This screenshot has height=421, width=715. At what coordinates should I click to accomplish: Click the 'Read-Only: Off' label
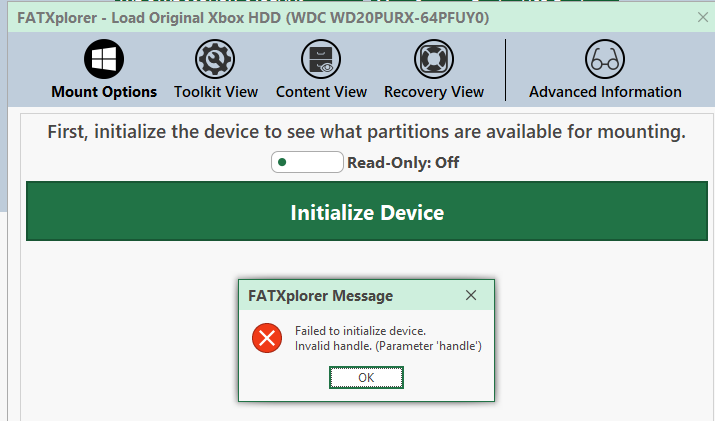[x=403, y=162]
